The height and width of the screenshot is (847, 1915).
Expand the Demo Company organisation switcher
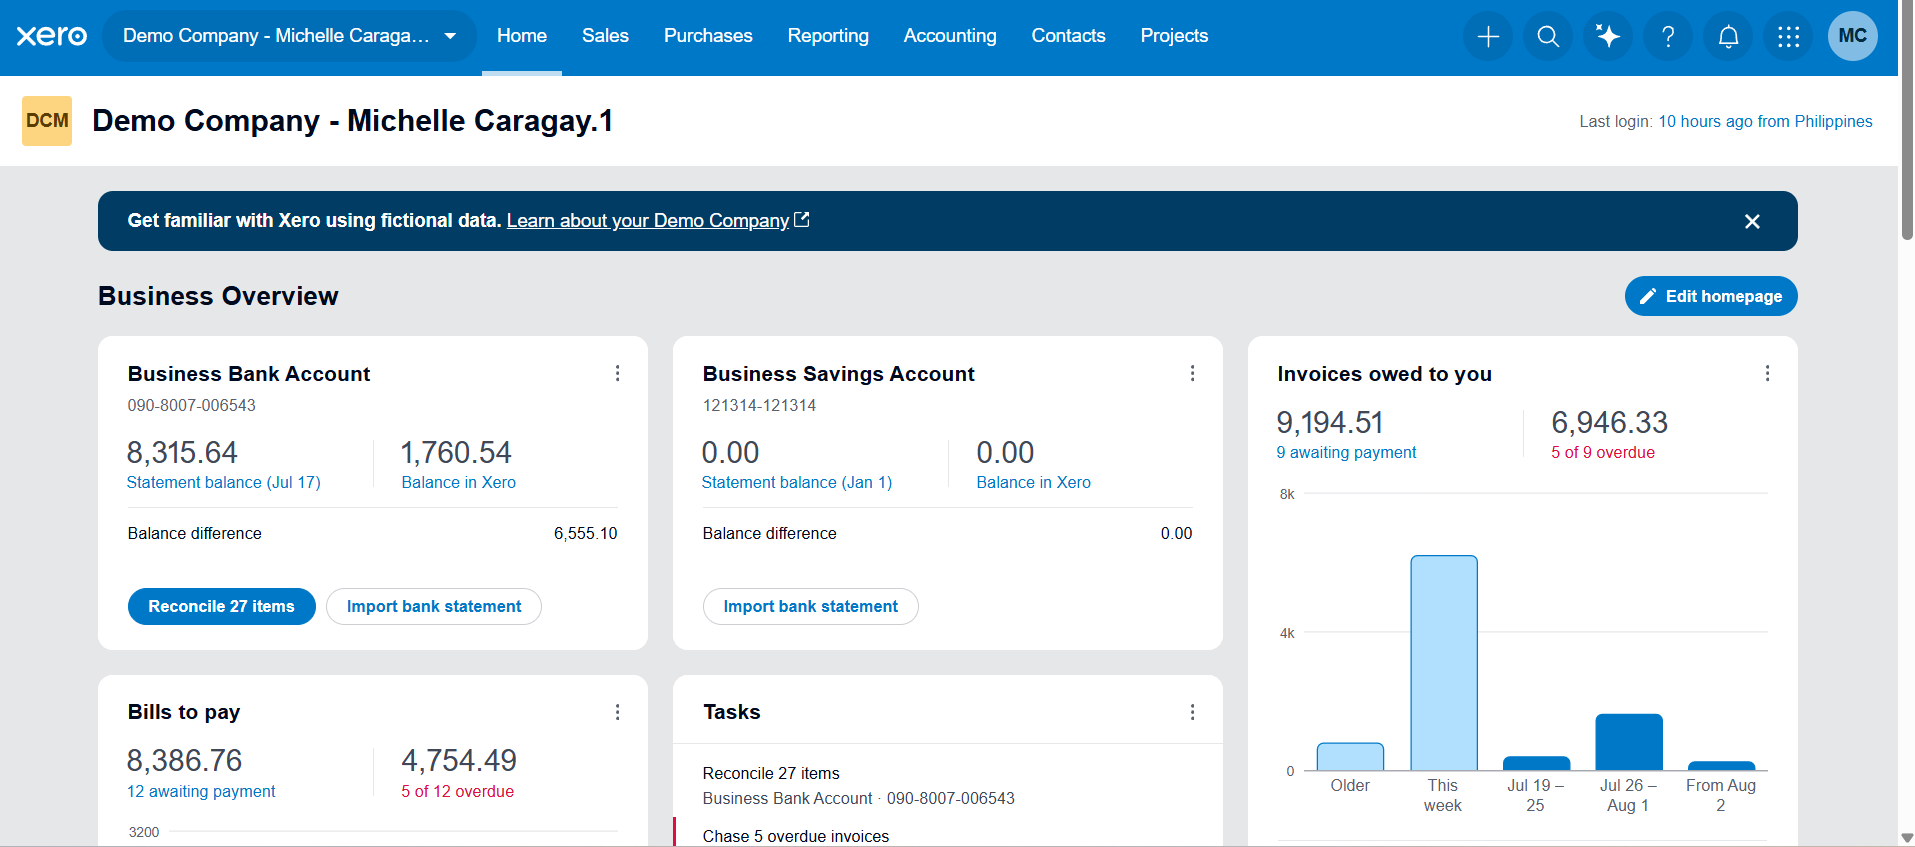[289, 36]
